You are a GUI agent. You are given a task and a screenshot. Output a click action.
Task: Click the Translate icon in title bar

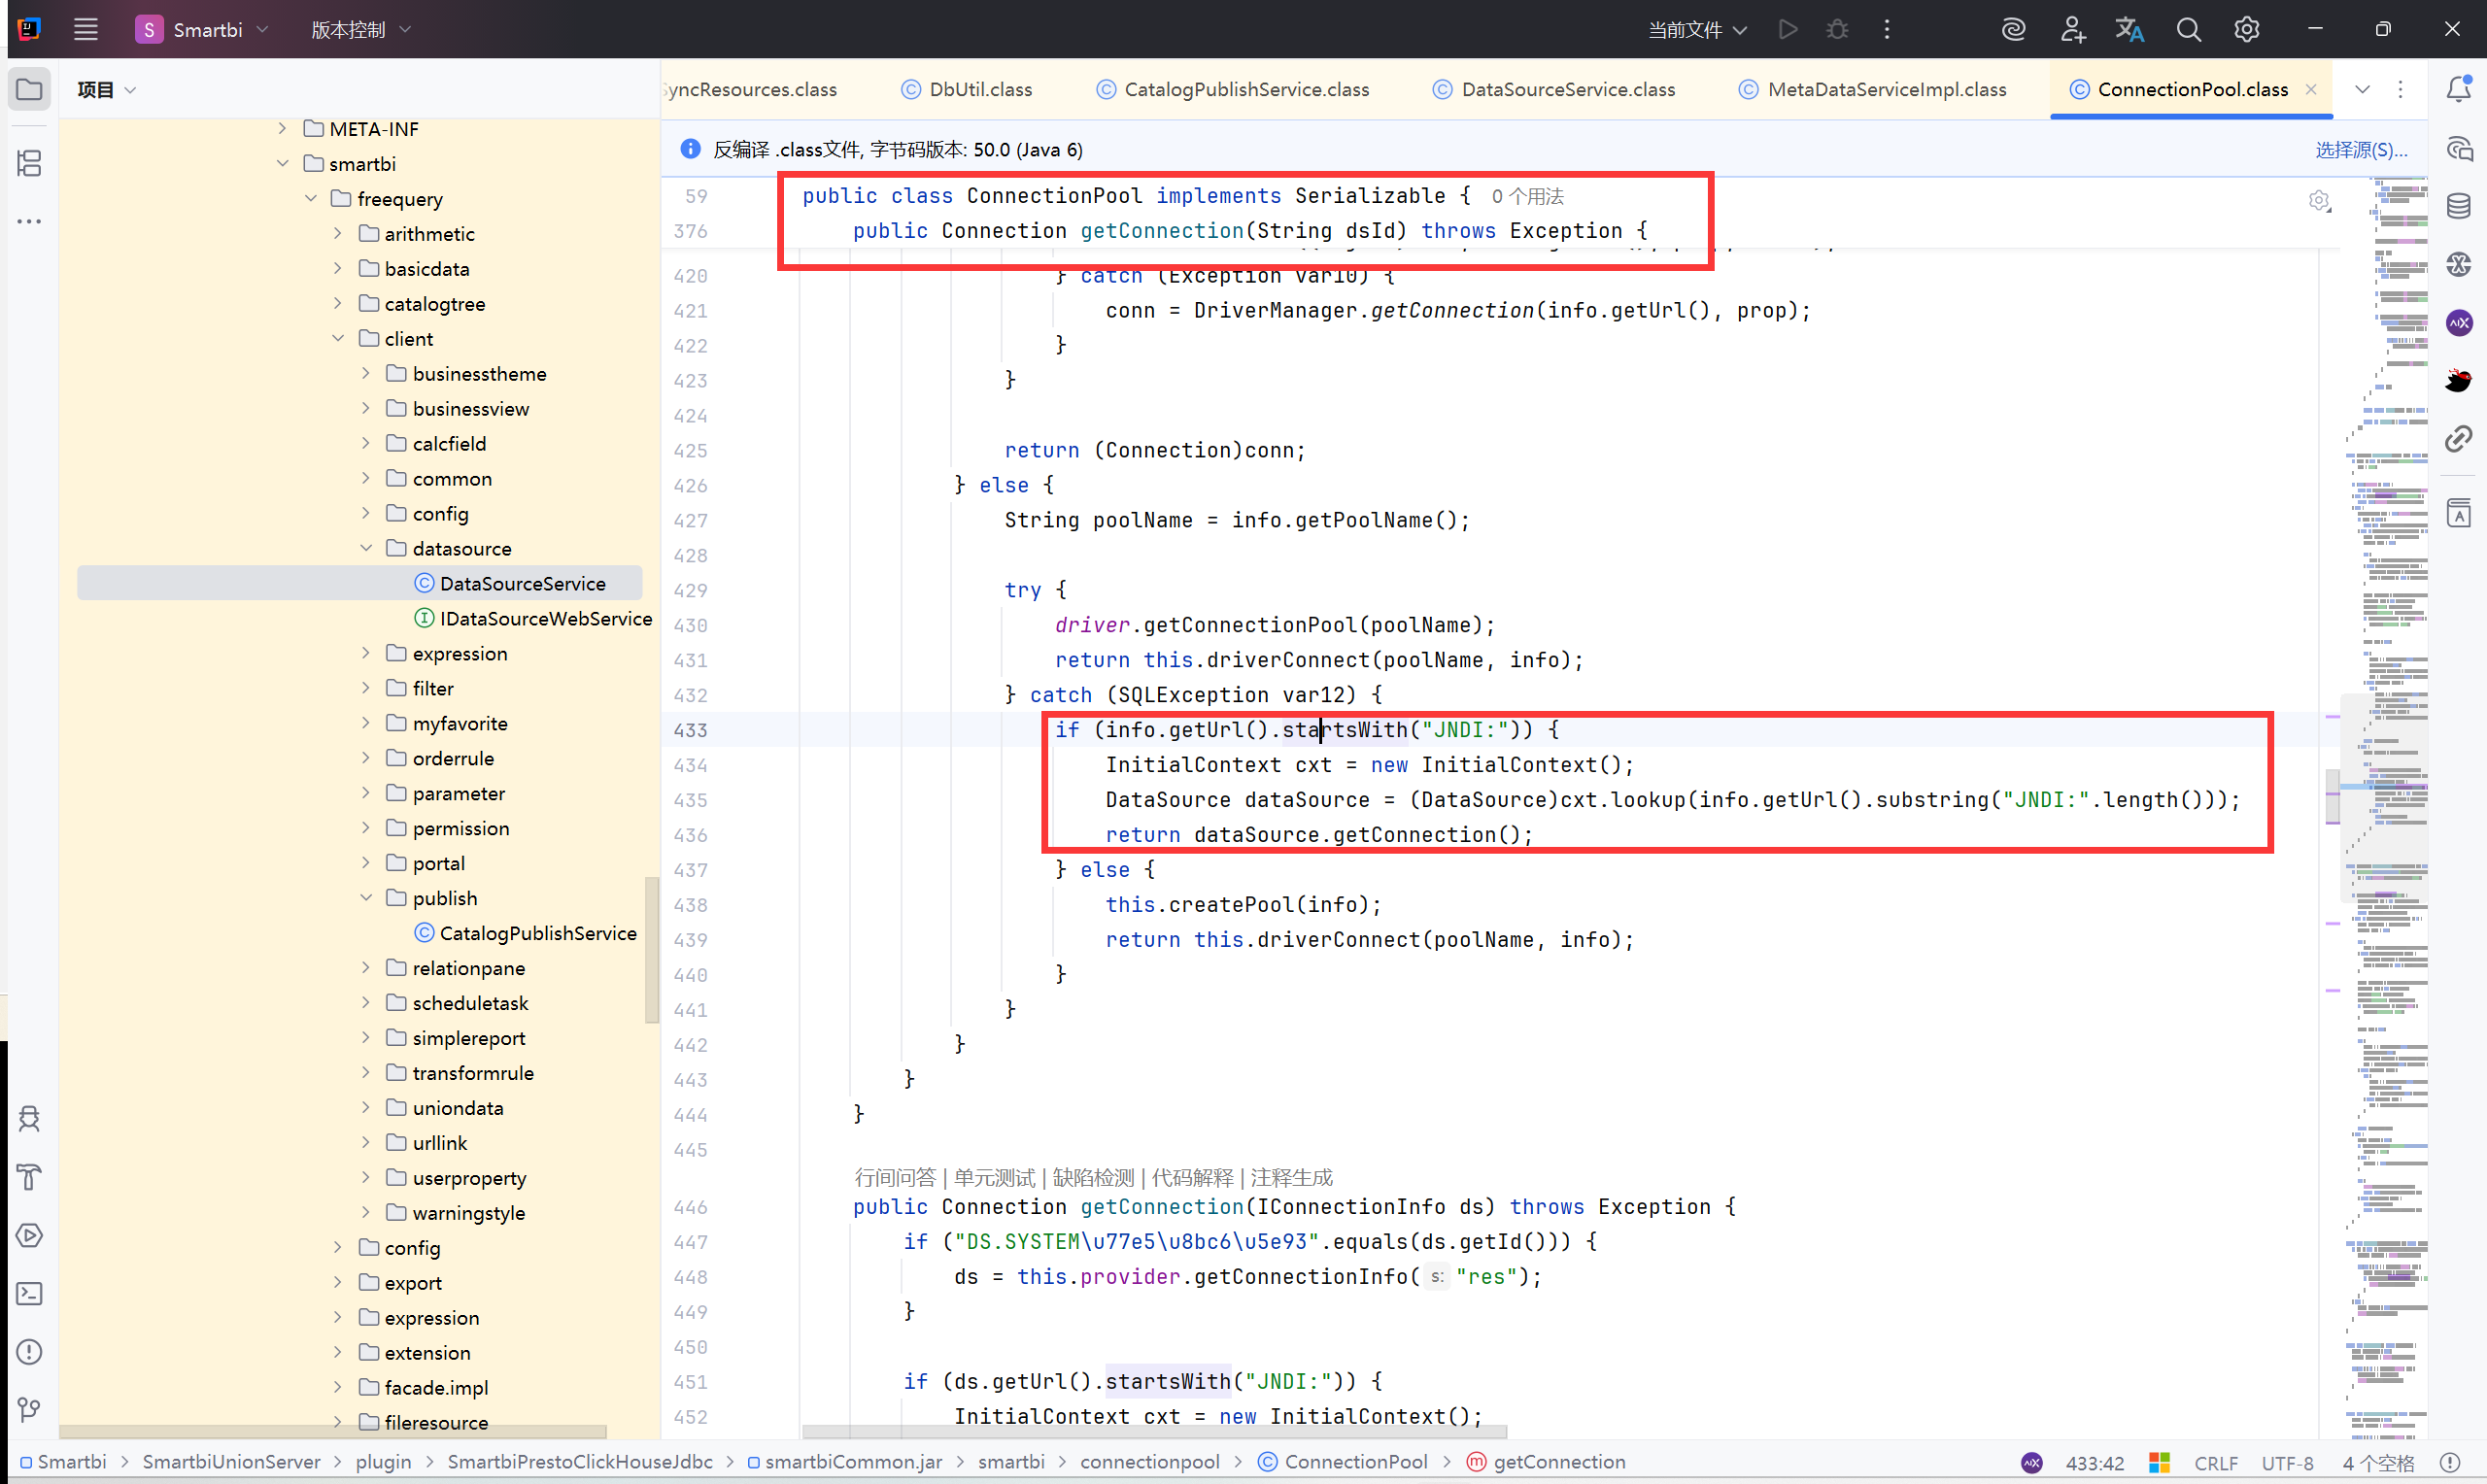[2129, 30]
